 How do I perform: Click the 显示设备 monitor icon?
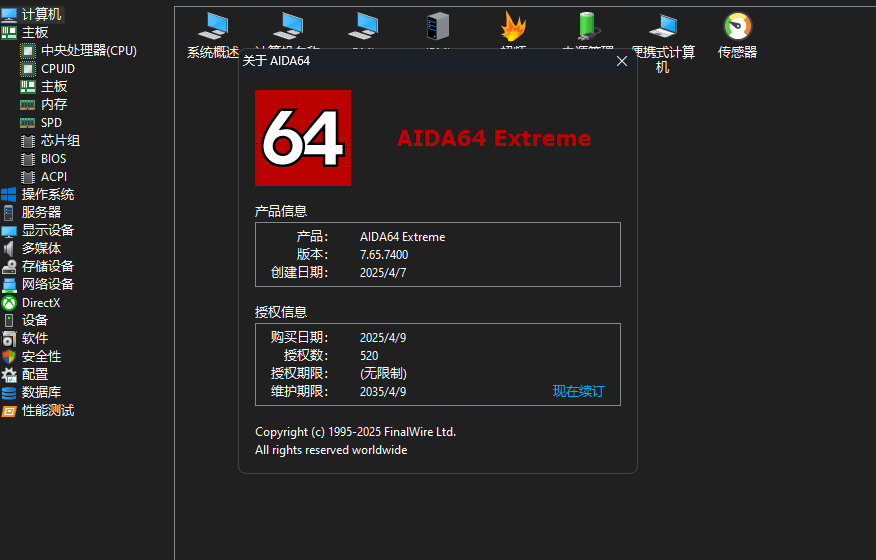point(9,231)
